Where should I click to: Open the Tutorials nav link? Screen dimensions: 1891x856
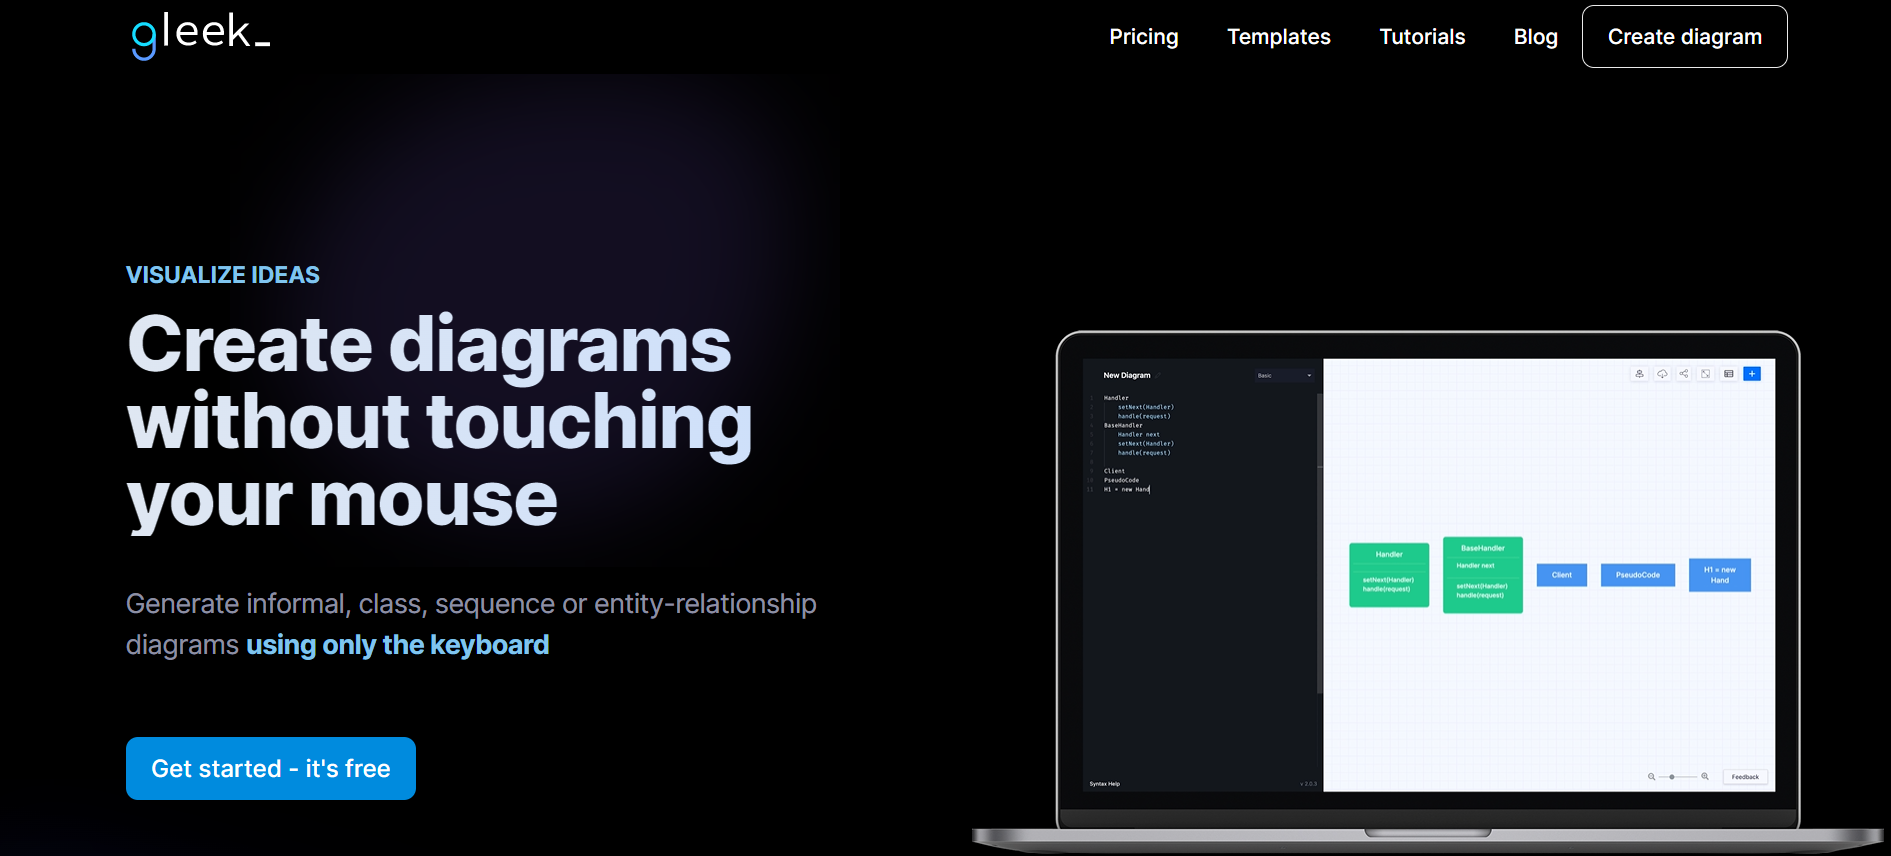point(1421,37)
